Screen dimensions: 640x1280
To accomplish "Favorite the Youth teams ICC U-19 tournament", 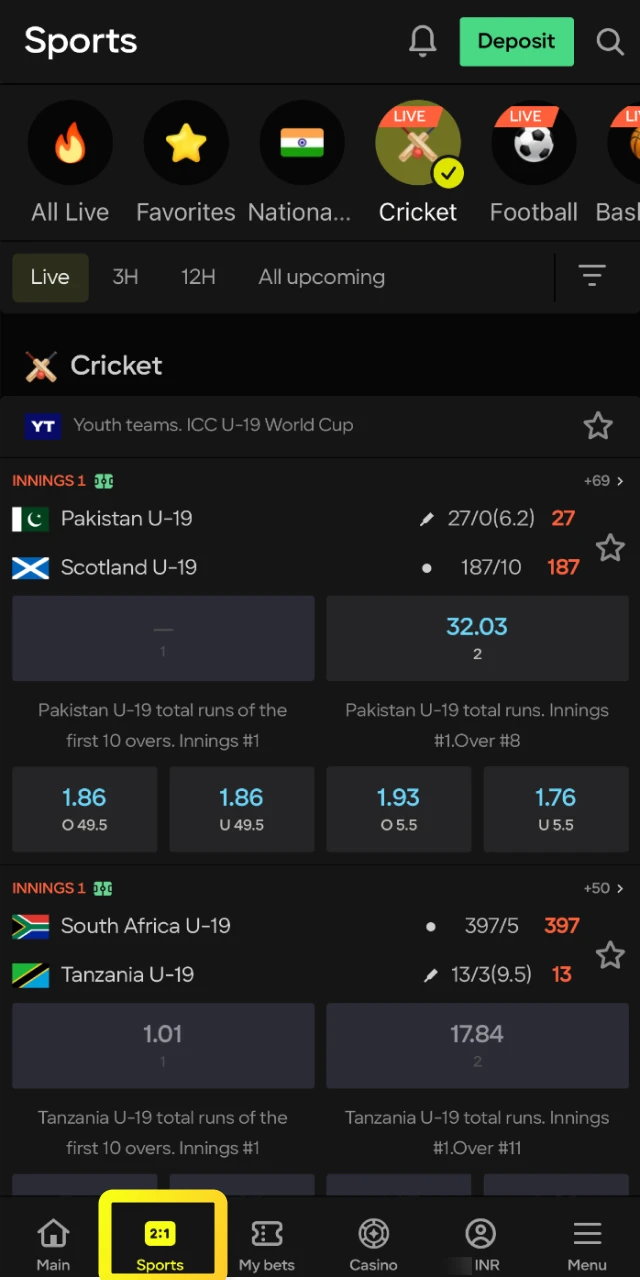I will tap(598, 425).
